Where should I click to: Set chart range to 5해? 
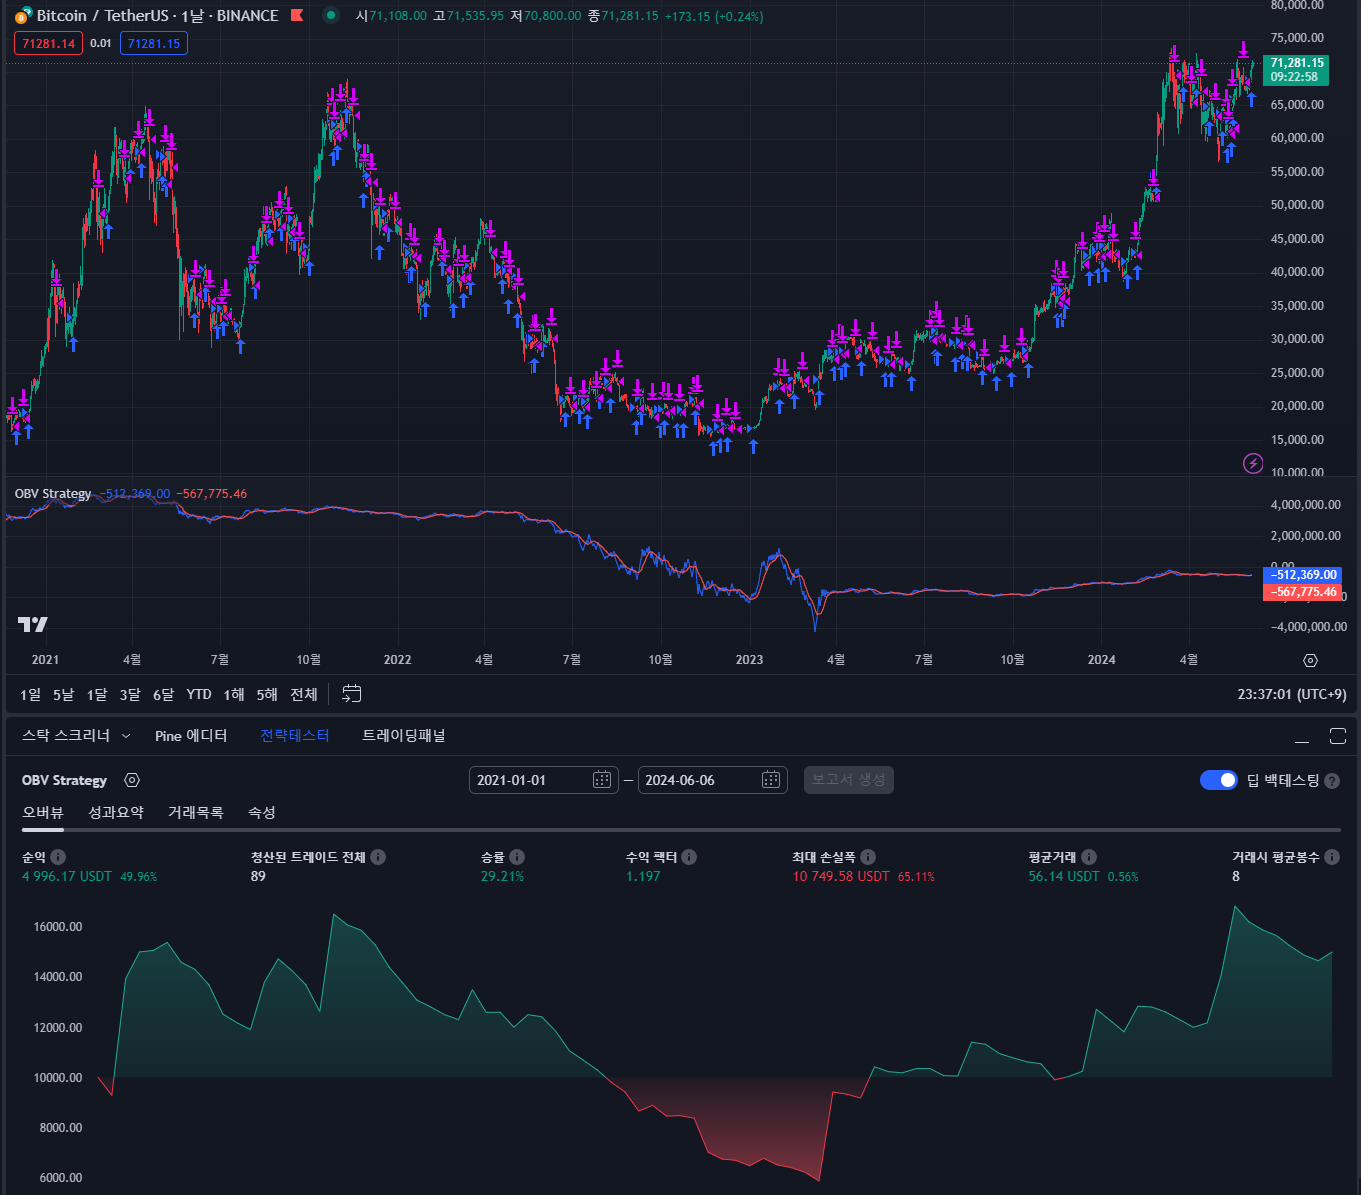coord(267,694)
